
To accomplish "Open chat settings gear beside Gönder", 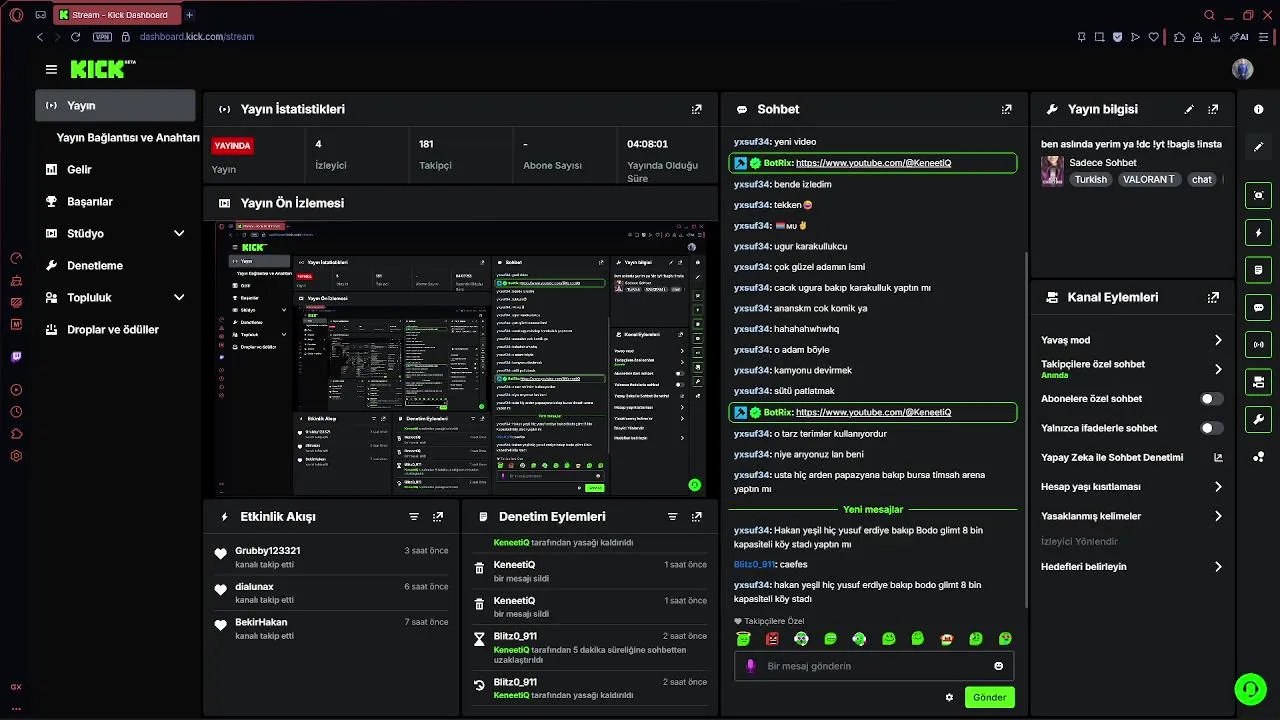I will 949,697.
